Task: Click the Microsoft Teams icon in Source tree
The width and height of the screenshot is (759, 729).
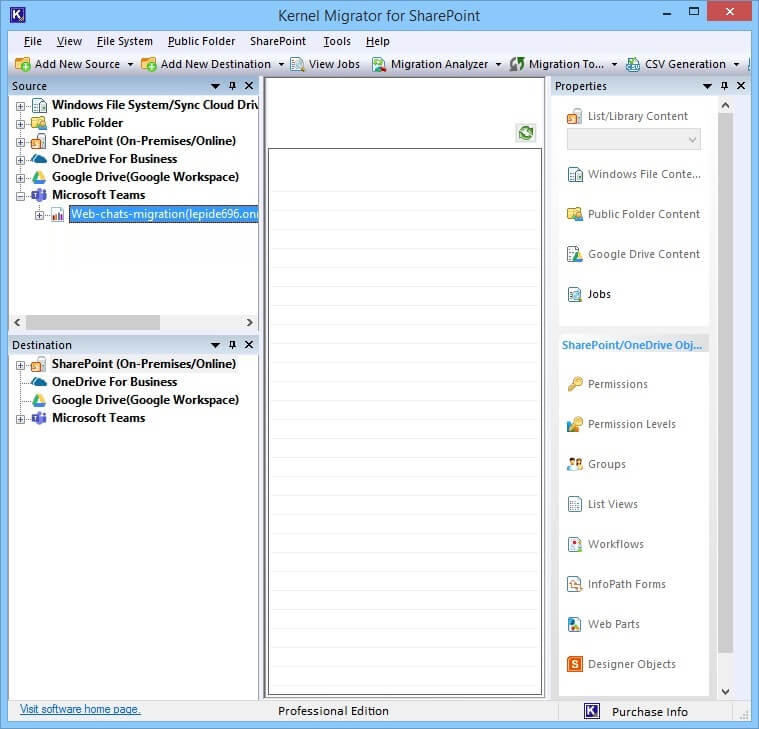Action: click(39, 195)
